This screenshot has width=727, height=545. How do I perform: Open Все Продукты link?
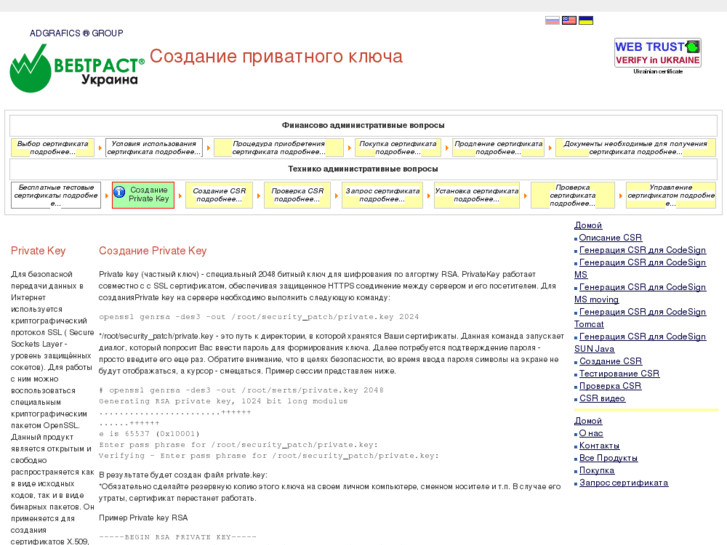608,458
